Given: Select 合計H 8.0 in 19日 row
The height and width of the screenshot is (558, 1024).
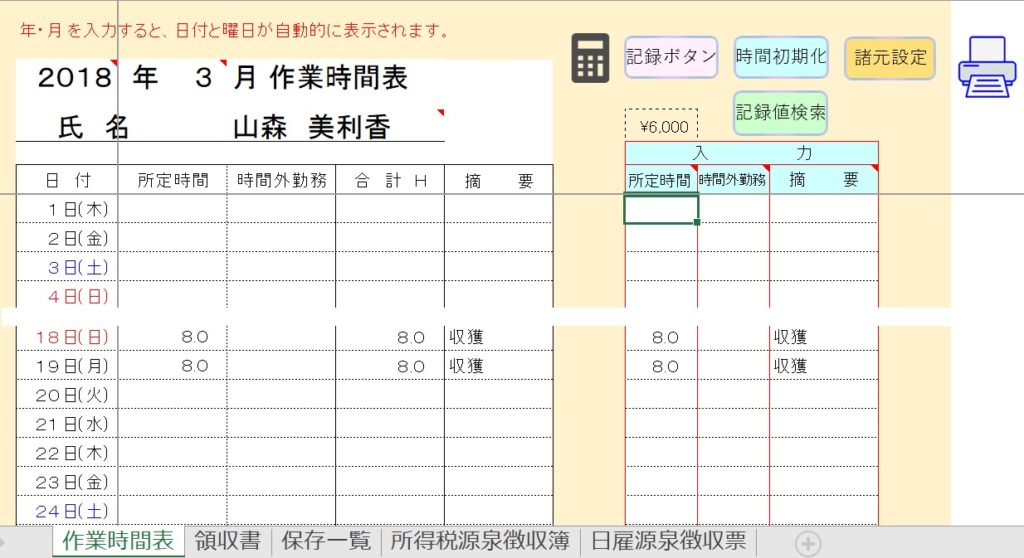Looking at the screenshot, I should coord(390,366).
